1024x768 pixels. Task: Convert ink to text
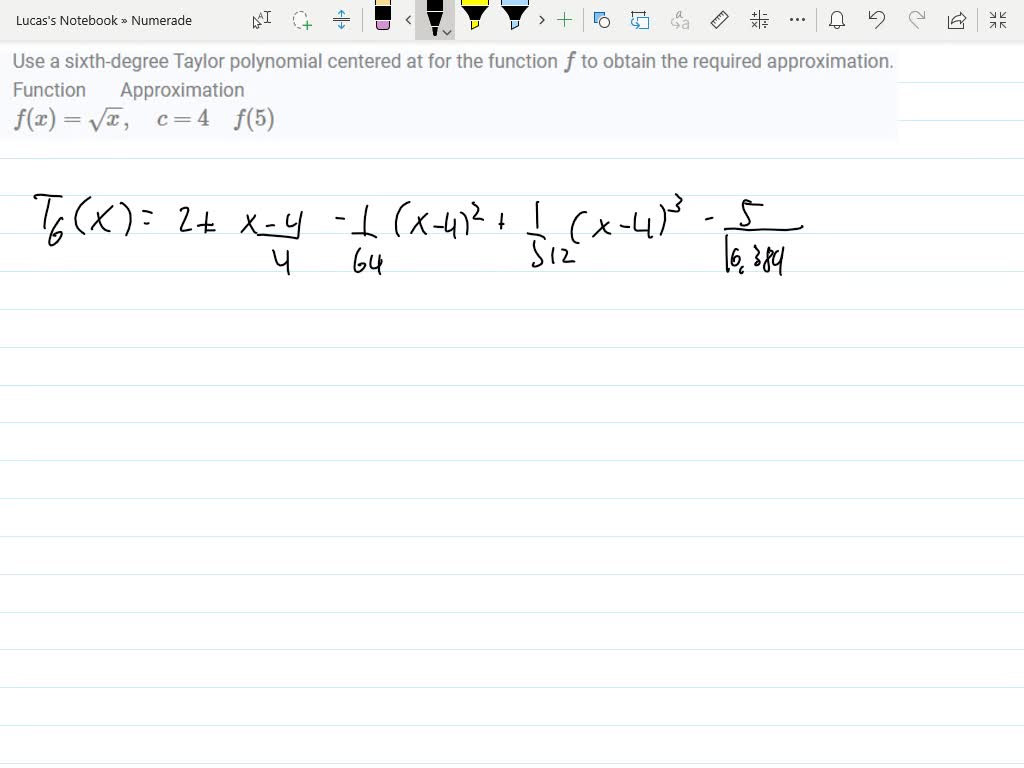coord(681,20)
